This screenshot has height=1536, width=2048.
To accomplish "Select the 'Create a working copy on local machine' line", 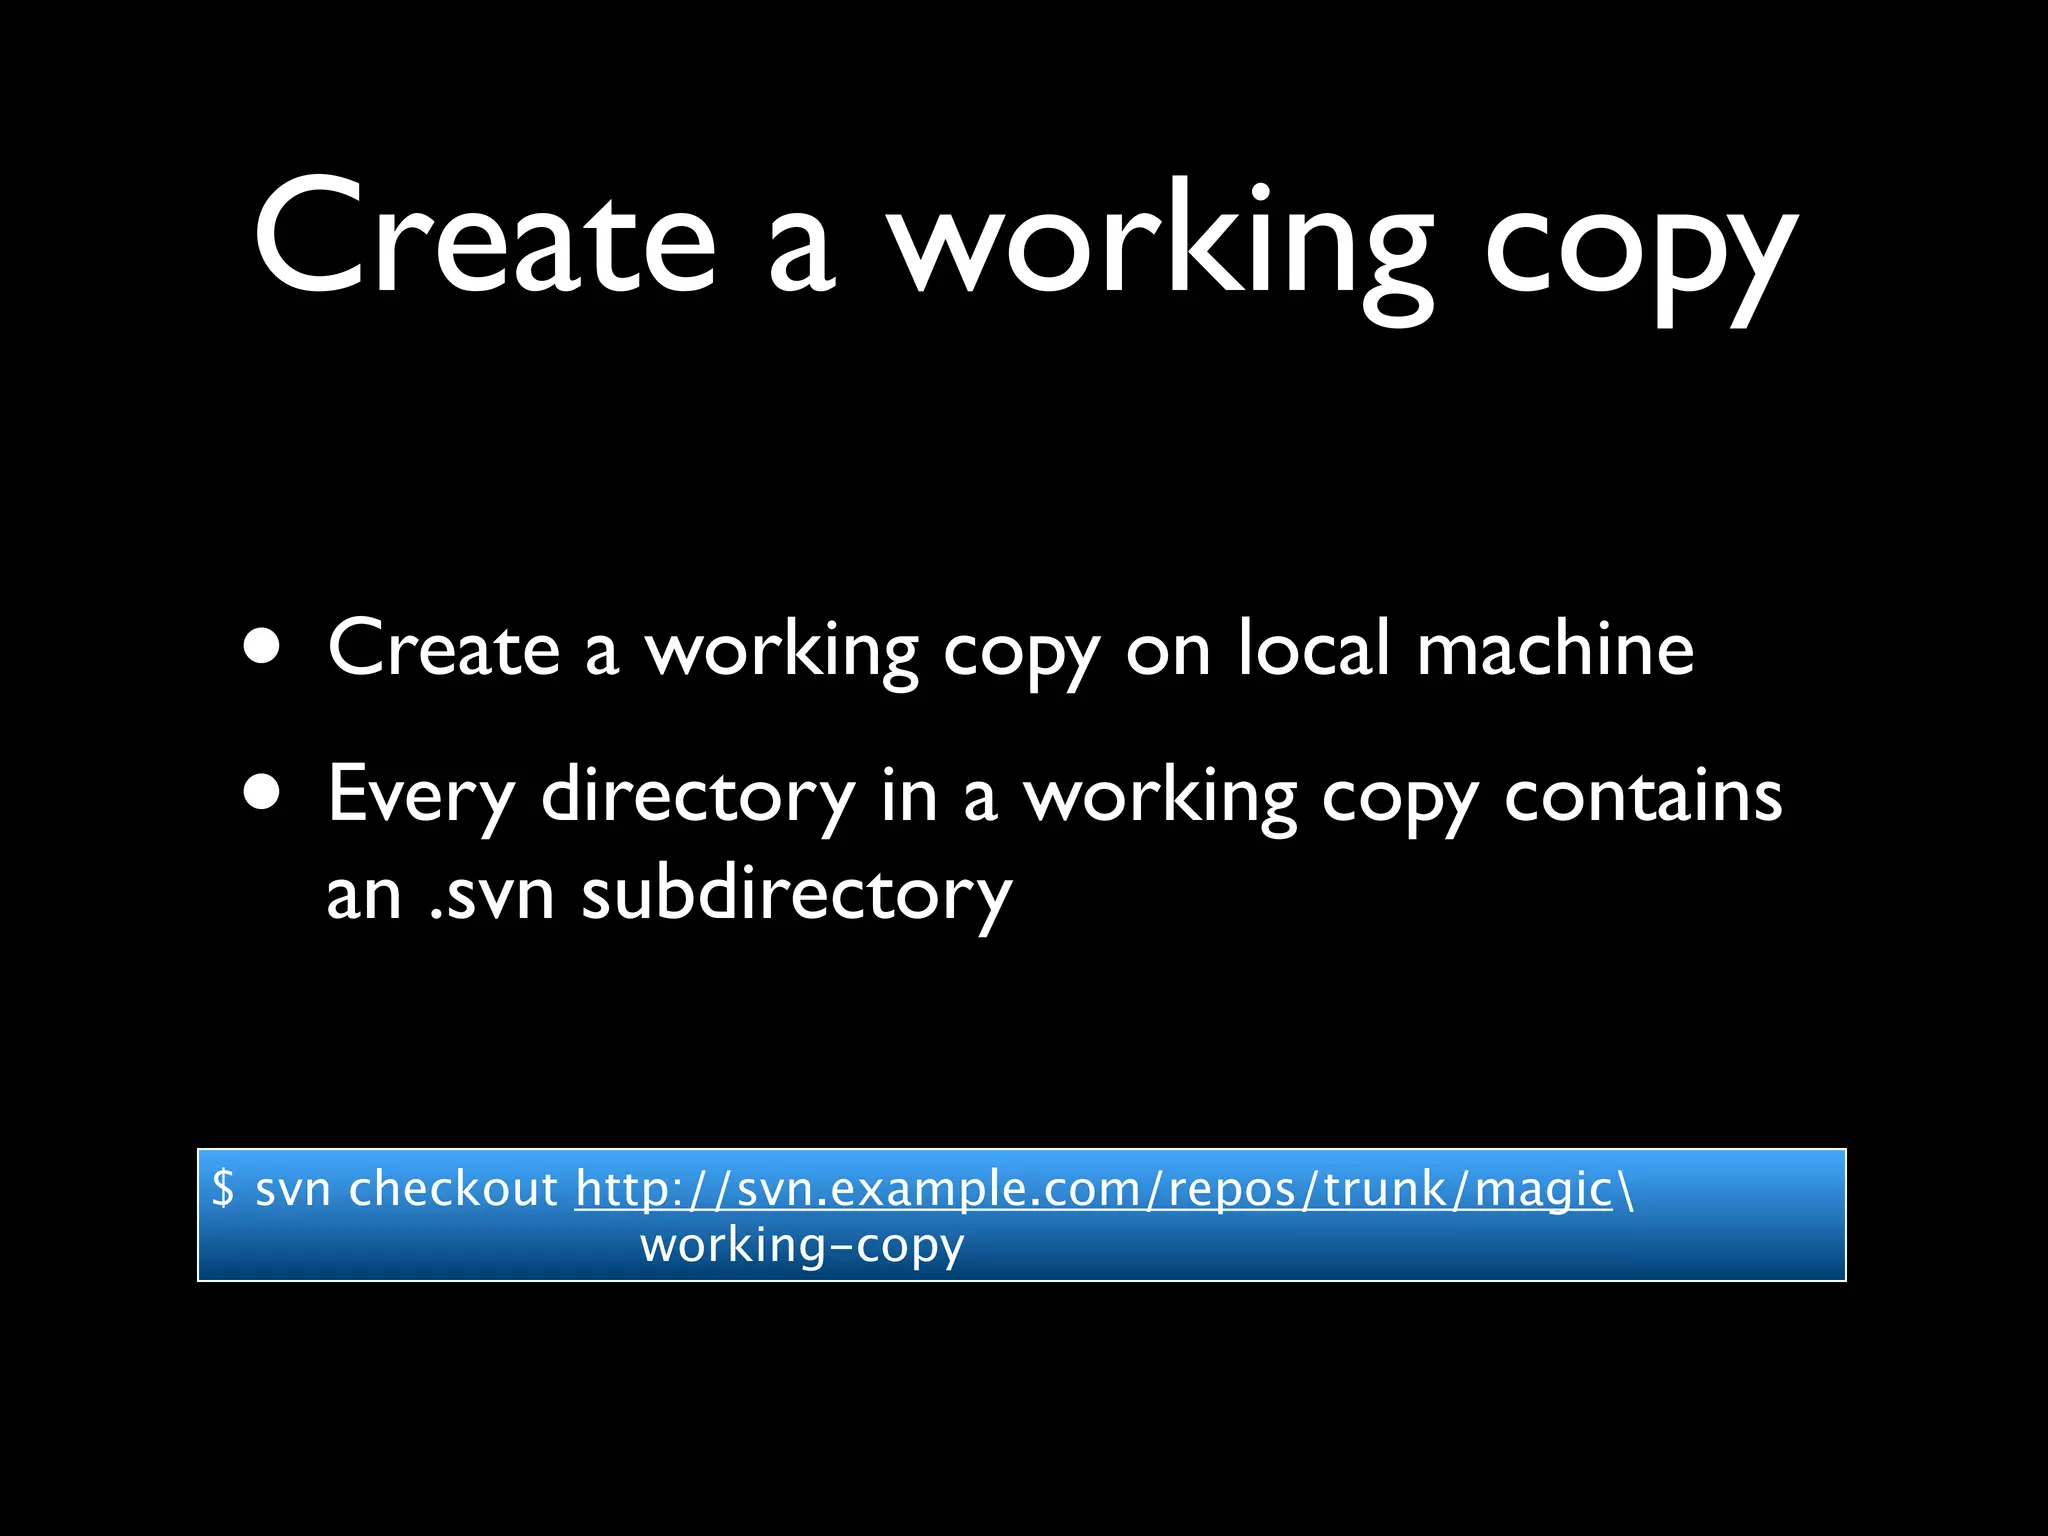I will tap(1010, 648).
